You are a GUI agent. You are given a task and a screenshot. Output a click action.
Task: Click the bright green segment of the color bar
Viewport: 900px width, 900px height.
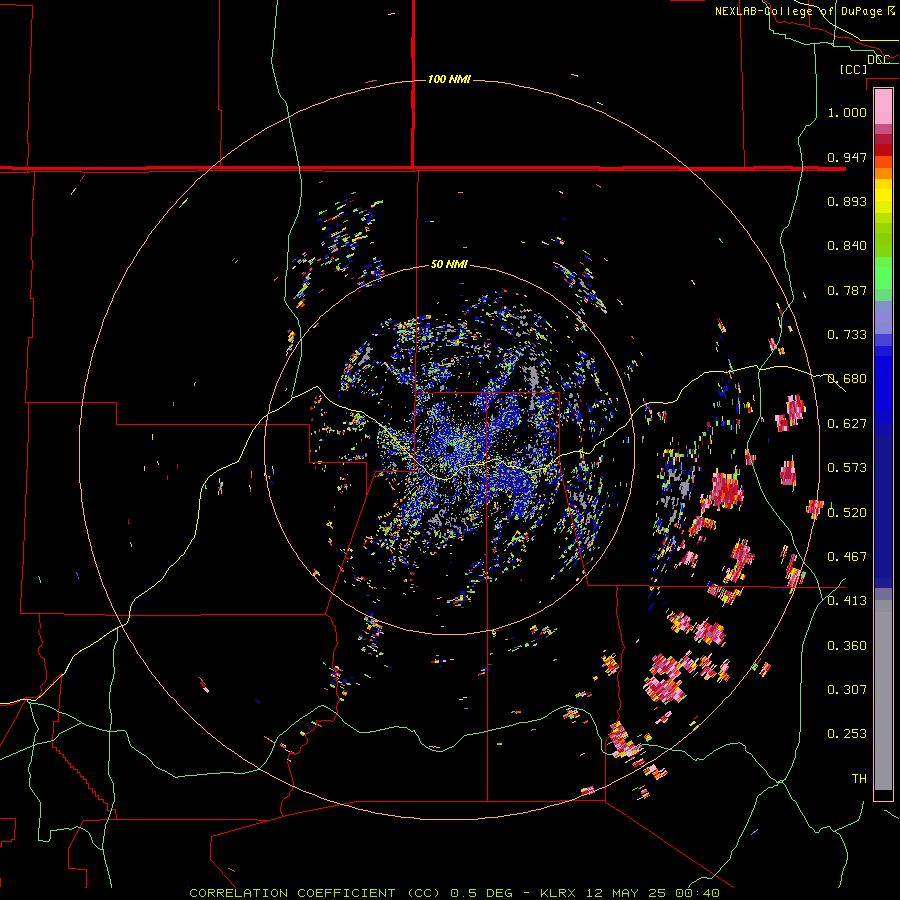883,273
